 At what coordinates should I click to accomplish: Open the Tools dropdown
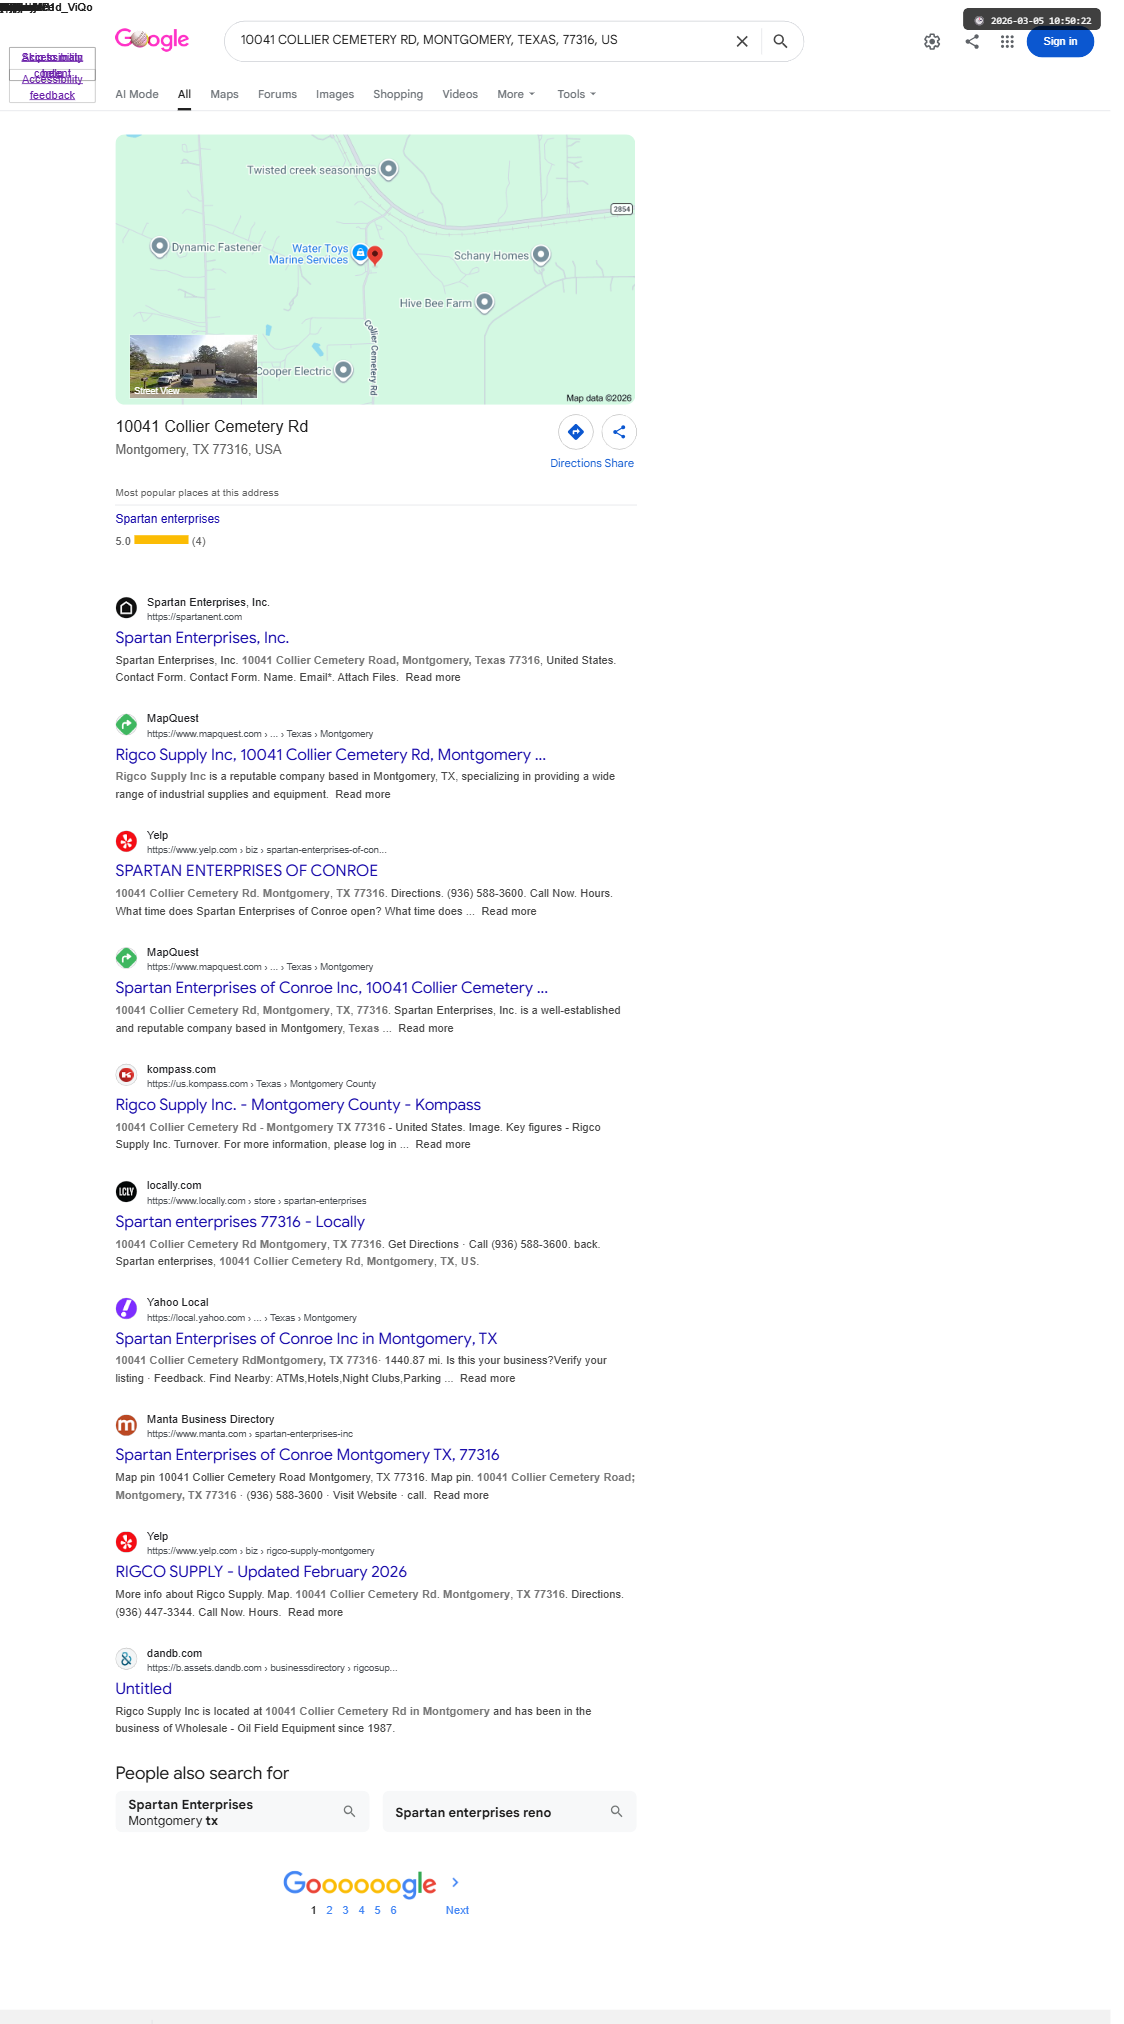click(x=576, y=94)
